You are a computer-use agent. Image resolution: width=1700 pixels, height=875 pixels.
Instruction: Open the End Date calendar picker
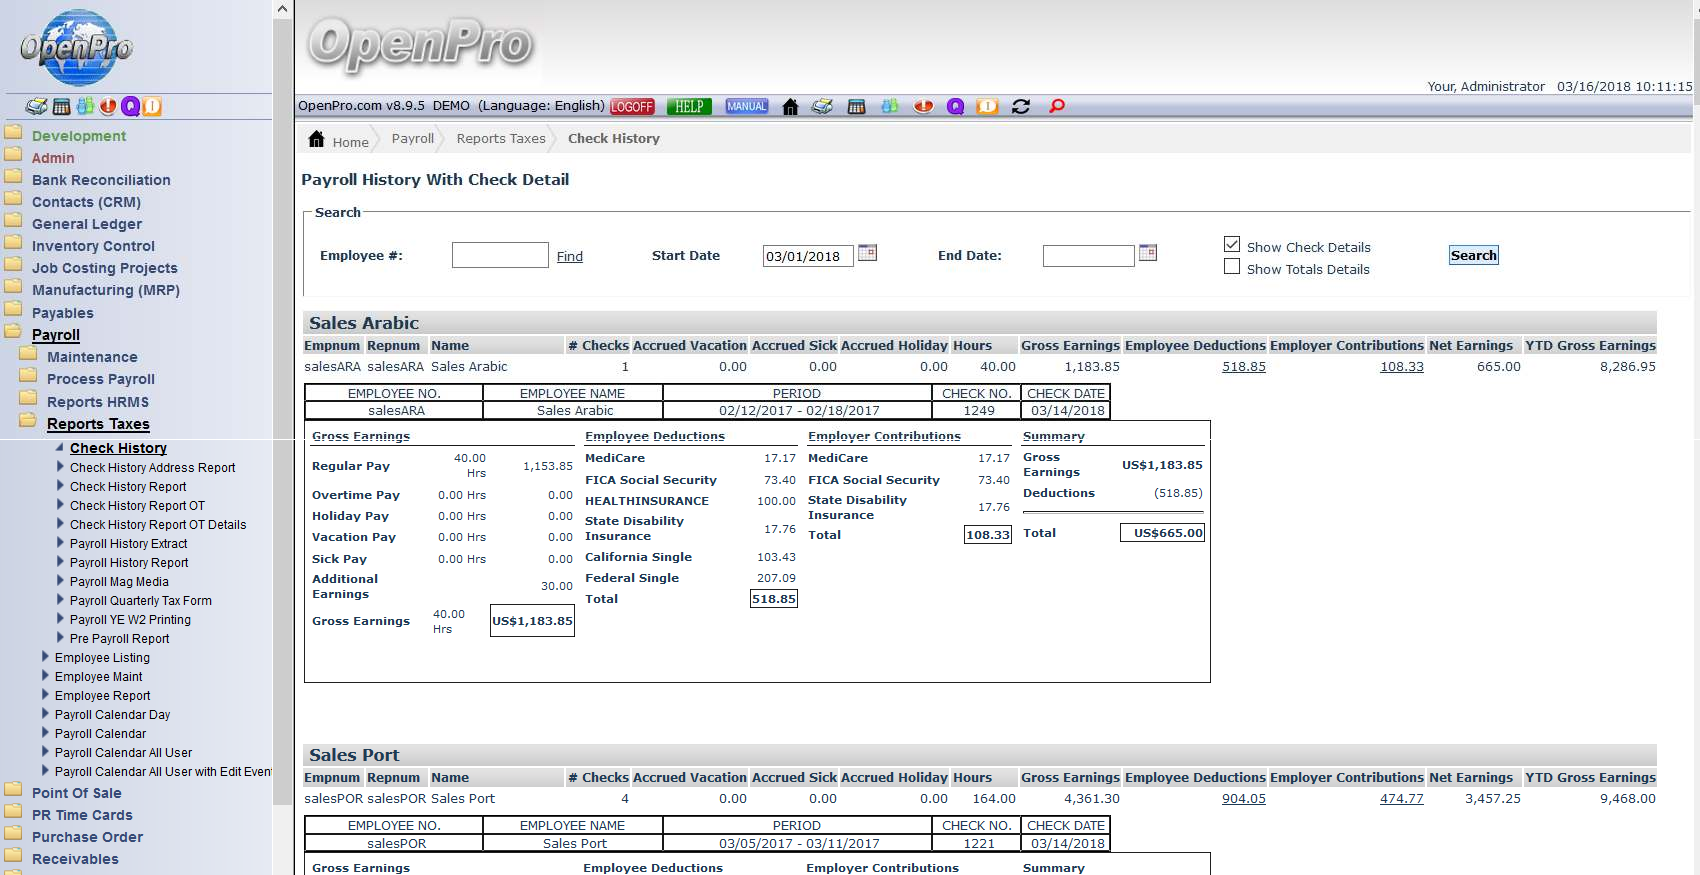click(1148, 253)
